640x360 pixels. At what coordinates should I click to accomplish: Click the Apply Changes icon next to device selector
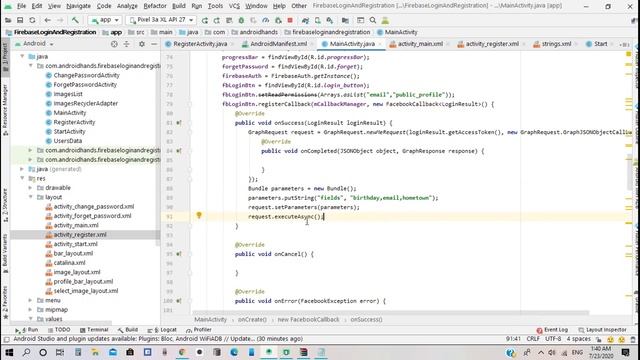204,20
